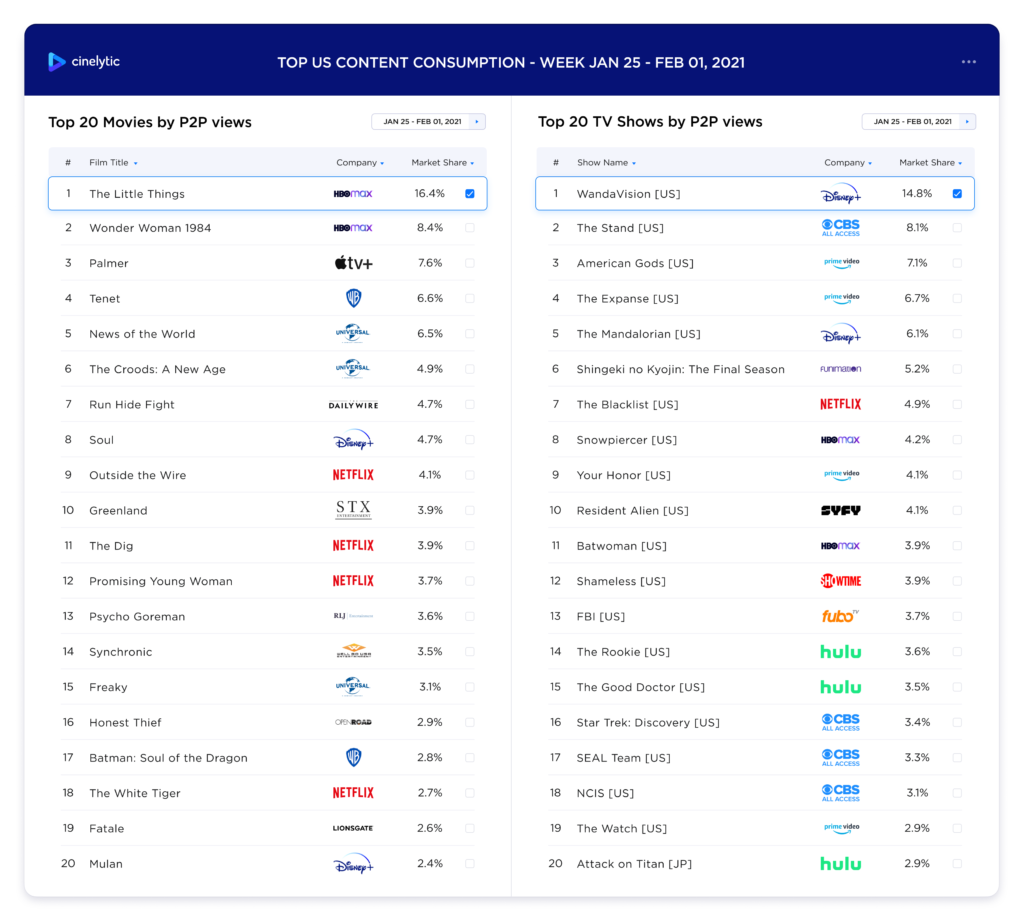Click Netflix logo for The Blacklist
Viewport: 1024px width, 921px height.
pyautogui.click(x=840, y=404)
